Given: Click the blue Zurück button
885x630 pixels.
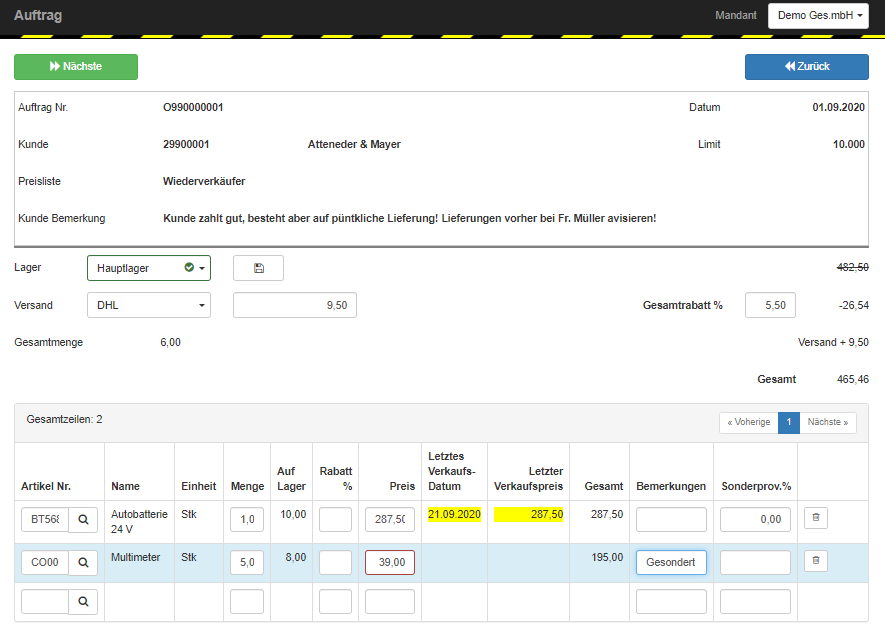Looking at the screenshot, I should (807, 67).
